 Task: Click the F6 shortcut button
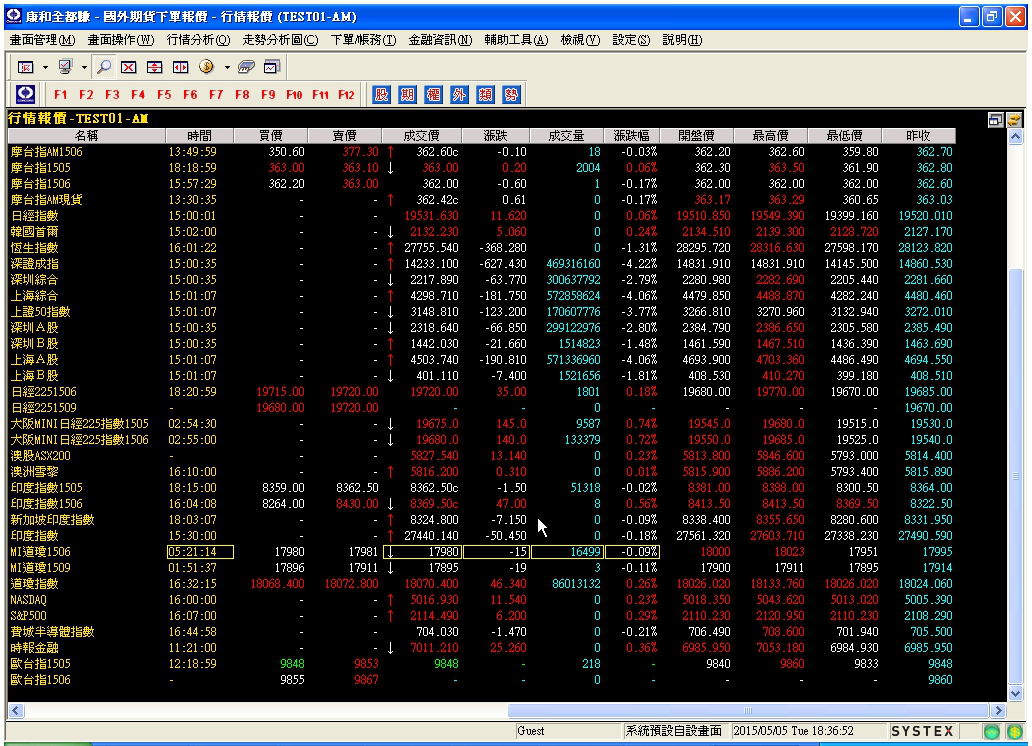click(x=190, y=95)
